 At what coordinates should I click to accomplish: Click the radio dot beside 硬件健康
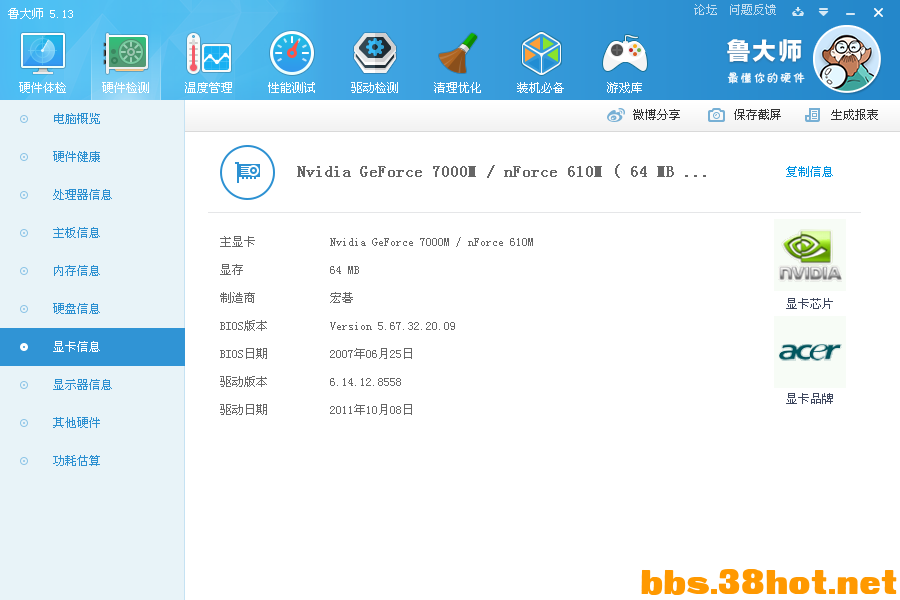tap(24, 157)
